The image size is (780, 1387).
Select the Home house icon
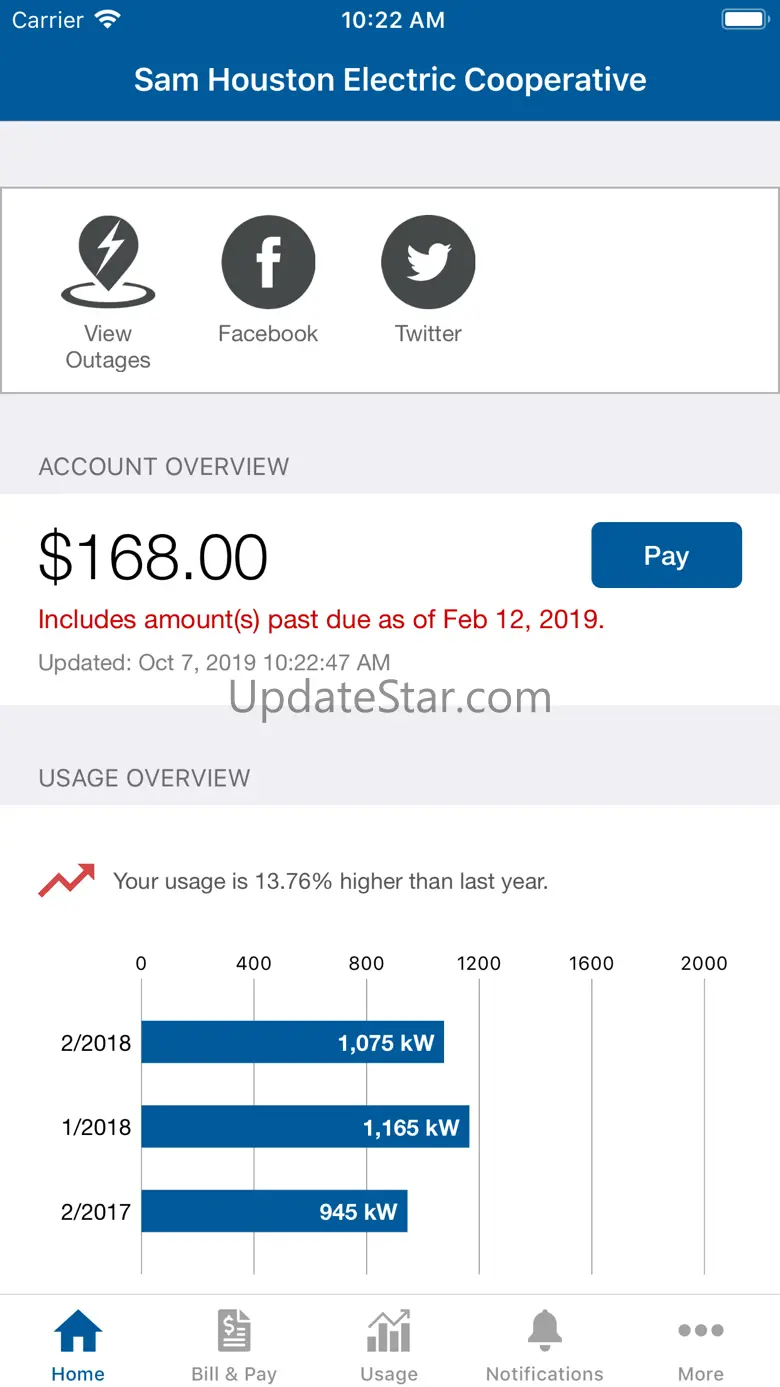pyautogui.click(x=78, y=1331)
